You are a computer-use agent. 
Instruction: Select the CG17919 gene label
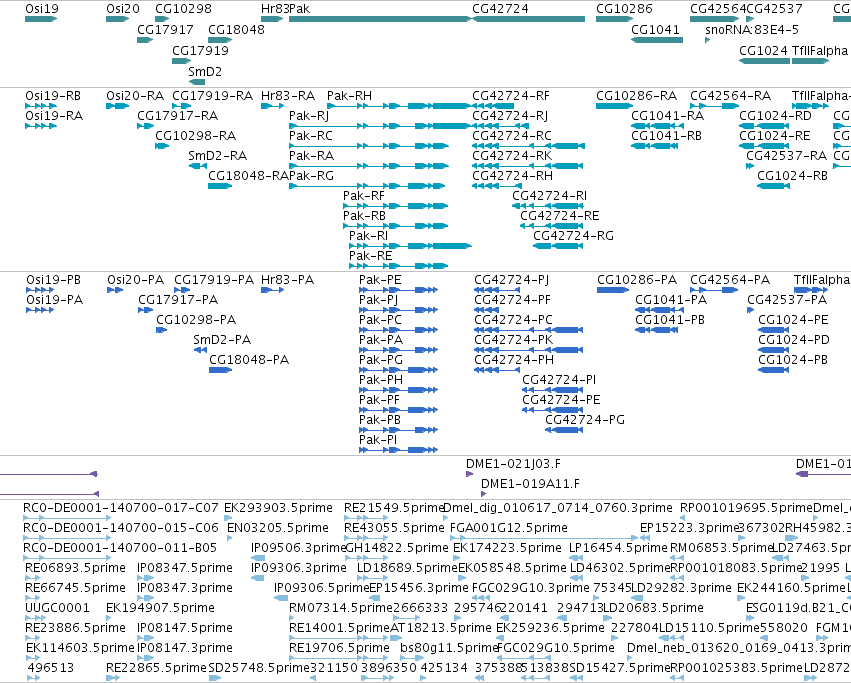point(200,51)
